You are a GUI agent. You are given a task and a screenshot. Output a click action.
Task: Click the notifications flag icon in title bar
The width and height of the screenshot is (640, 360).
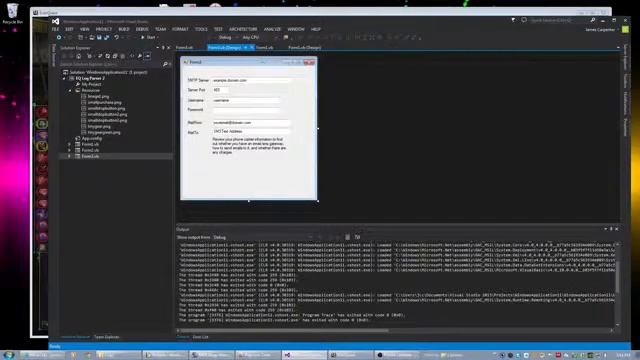pyautogui.click(x=513, y=20)
